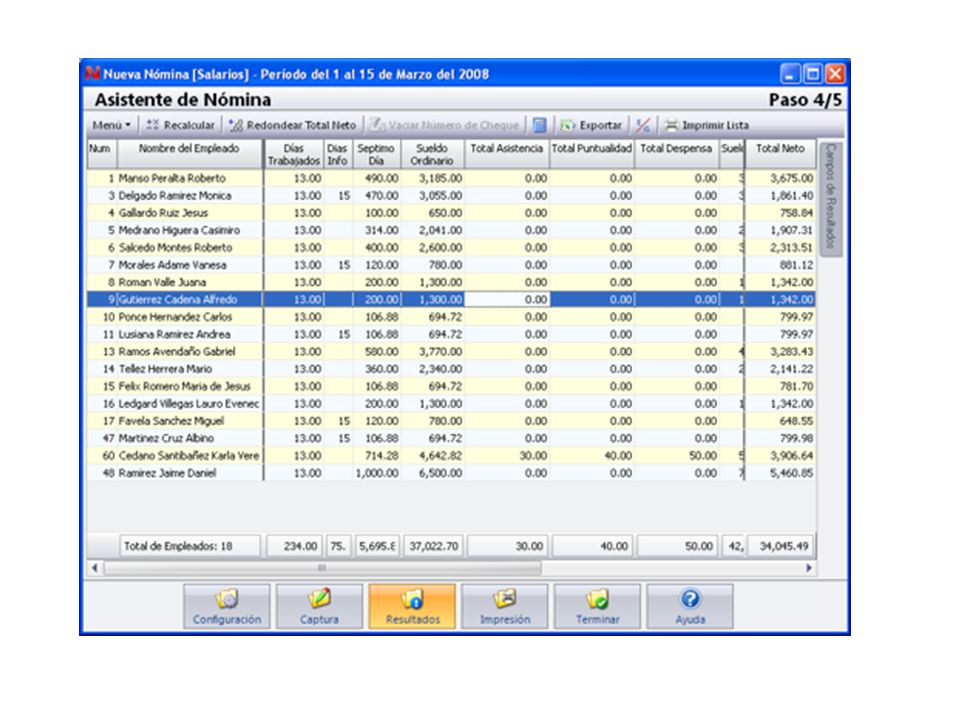The height and width of the screenshot is (720, 960).
Task: Click Total Neto column header
Action: 780,154
